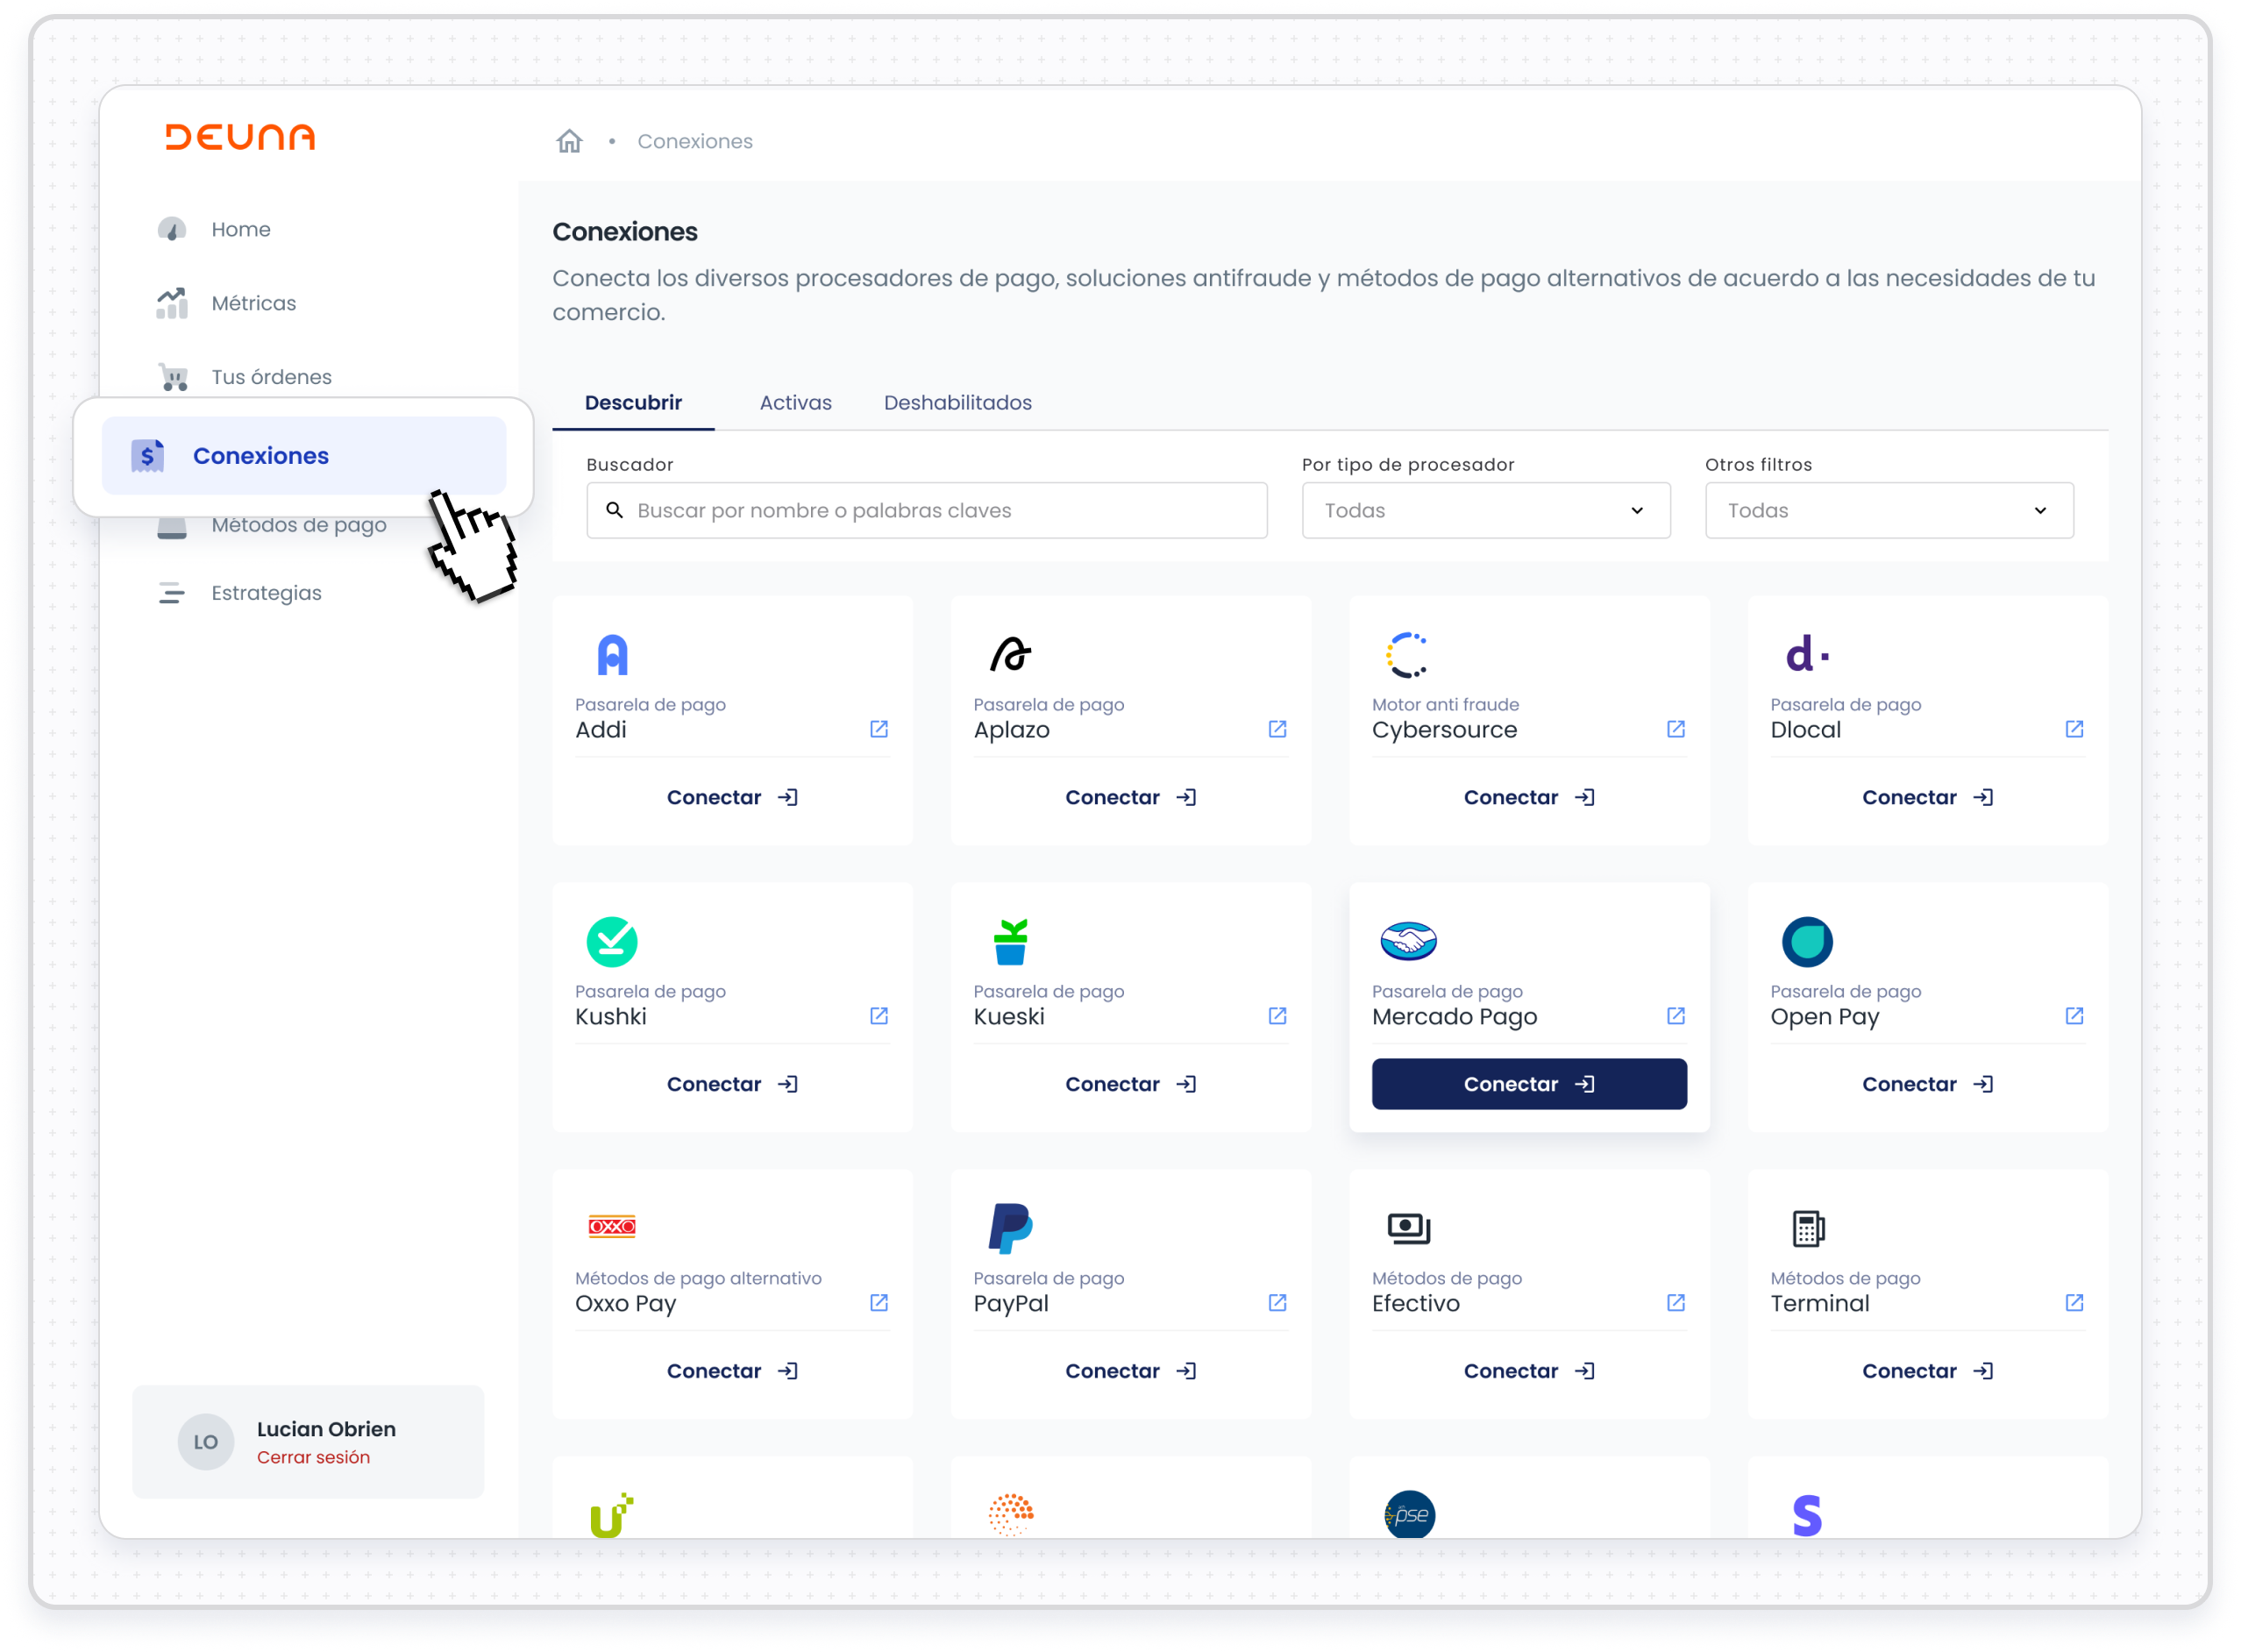Click the Oxxo Pay logo
2241x1652 pixels.
612,1226
